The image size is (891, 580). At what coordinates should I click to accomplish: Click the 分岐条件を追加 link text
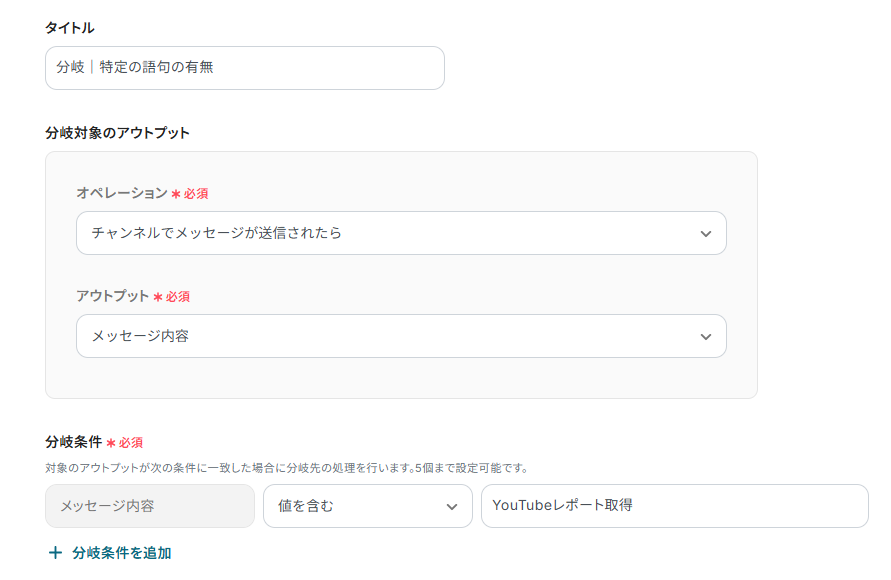pos(122,553)
